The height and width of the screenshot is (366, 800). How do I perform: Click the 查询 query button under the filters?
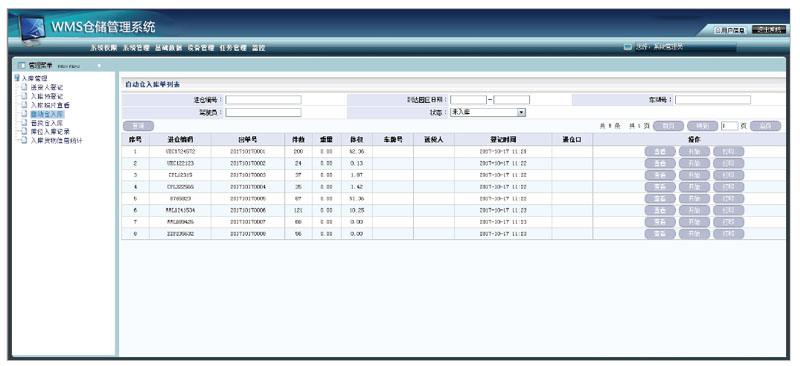point(138,126)
